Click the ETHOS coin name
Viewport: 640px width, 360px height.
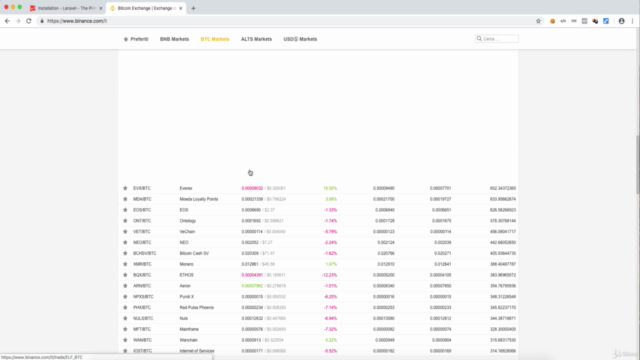(187, 275)
